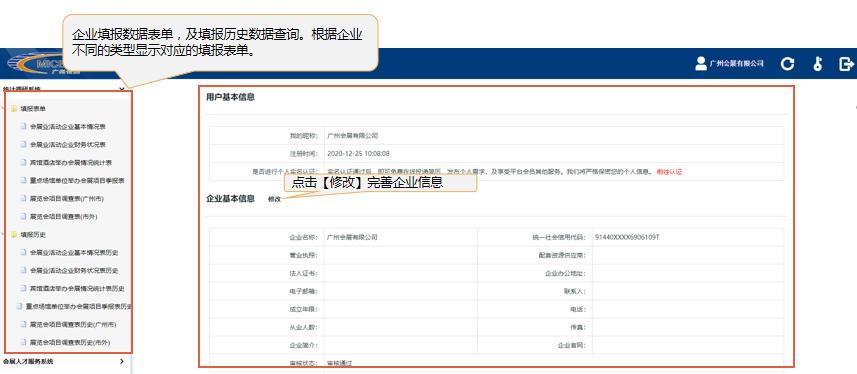Open the 重点场馆单位举办会展项目季报表 form
The height and width of the screenshot is (374, 857).
[x=77, y=180]
